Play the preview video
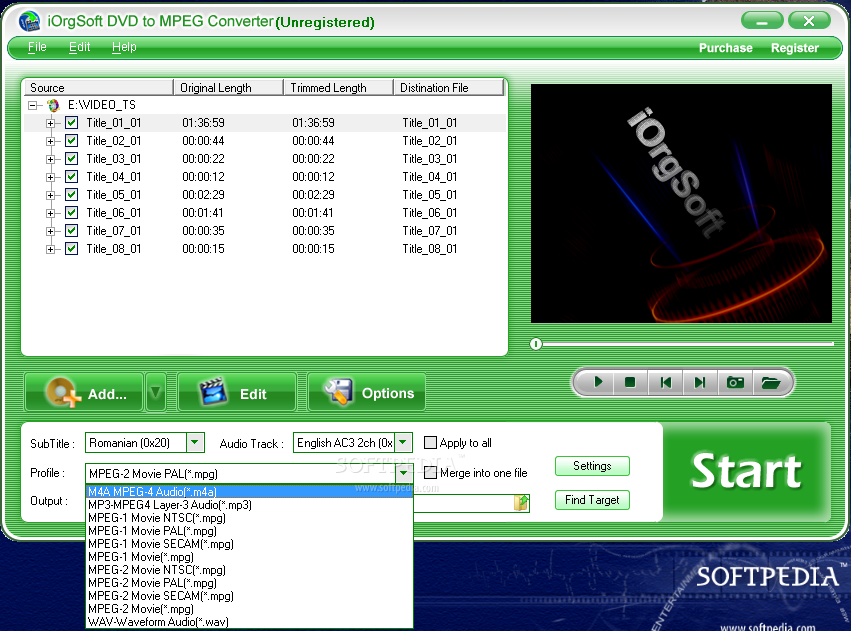Viewport: 851px width, 631px height. 598,383
